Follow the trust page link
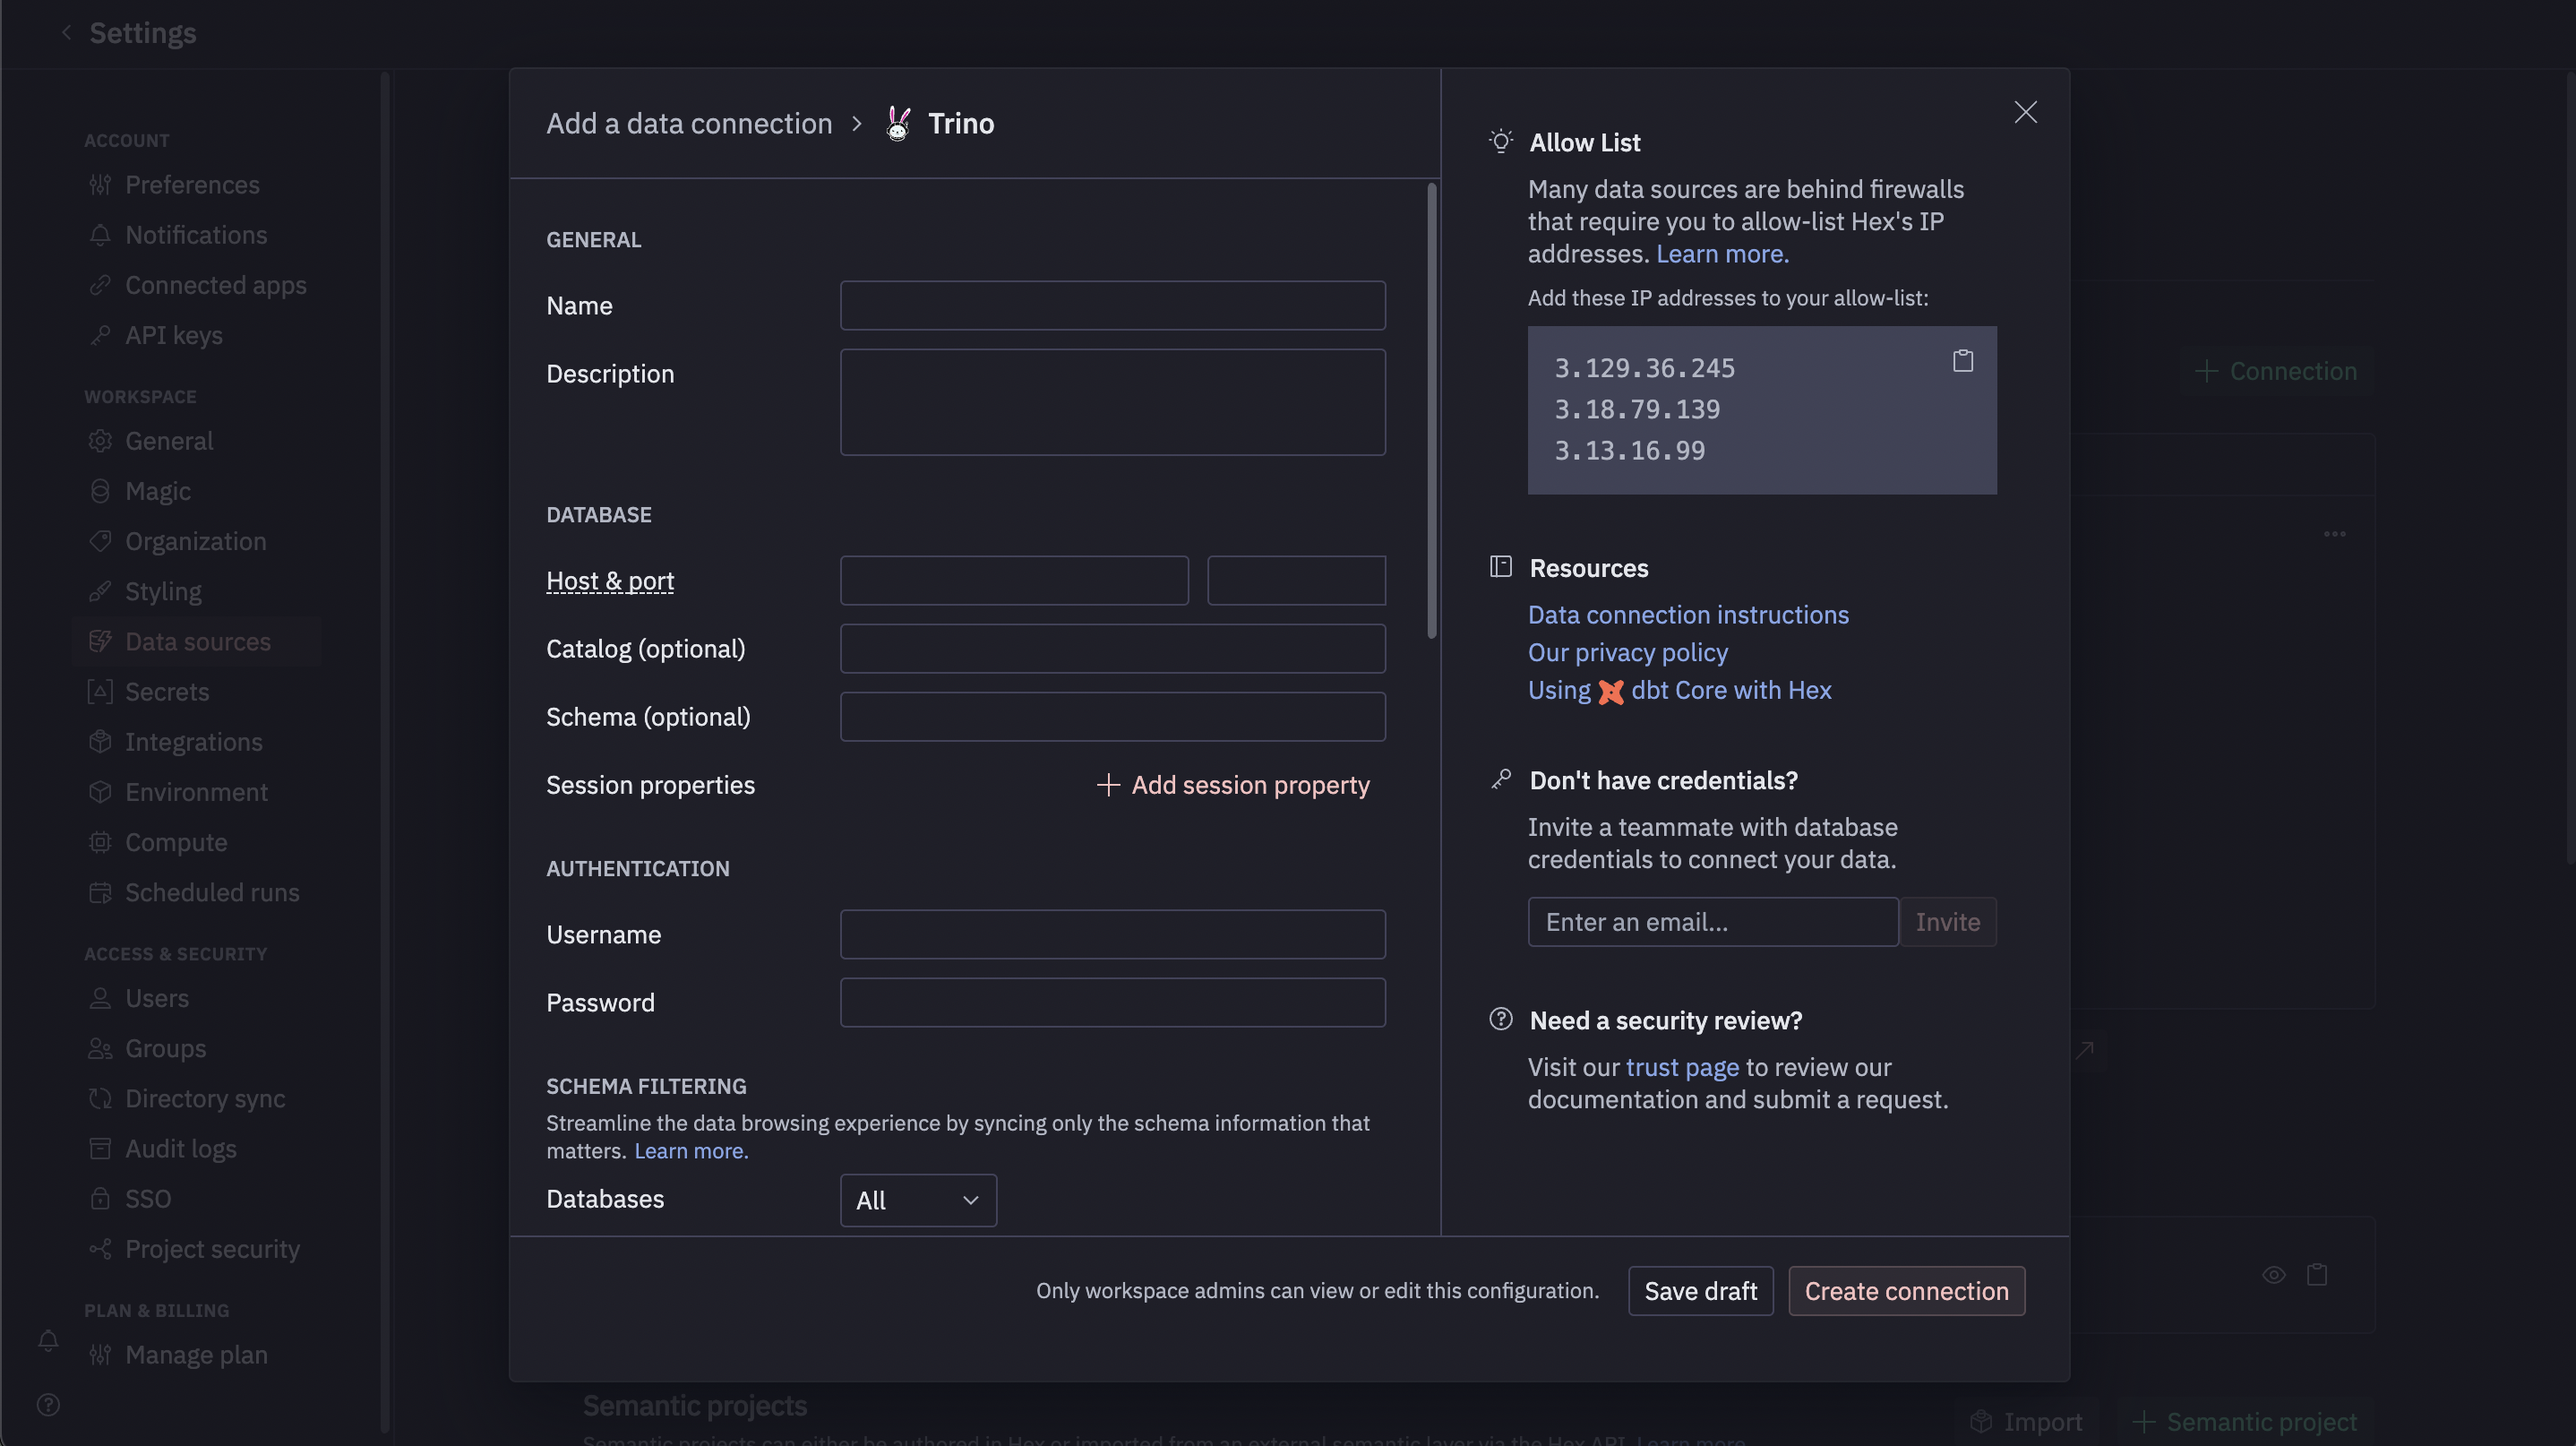2576x1446 pixels. coord(1682,1067)
